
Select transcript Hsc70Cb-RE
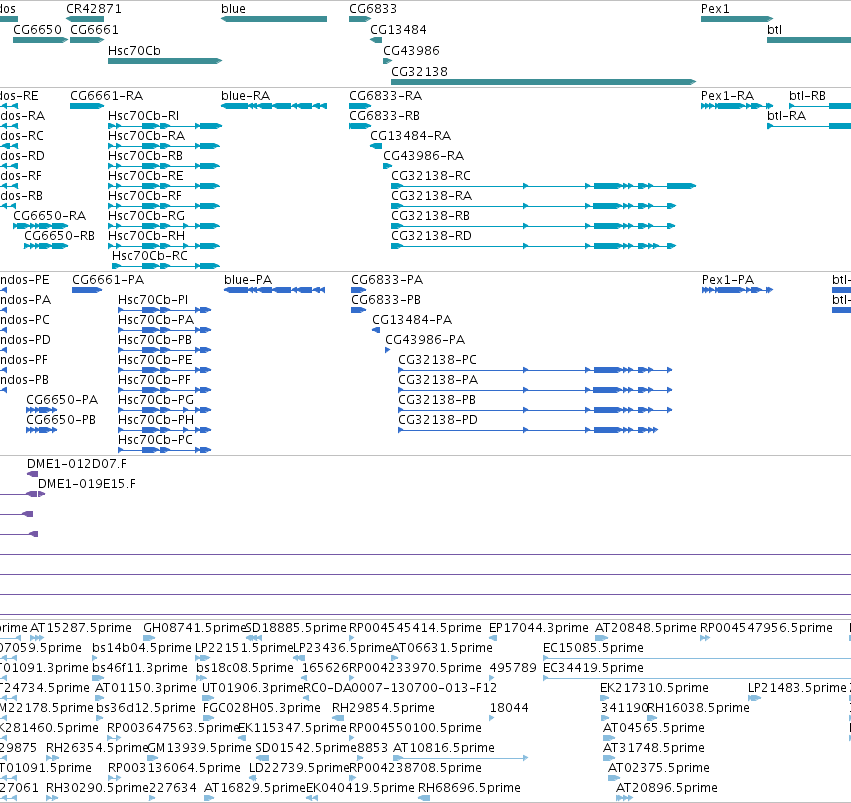coord(145,176)
